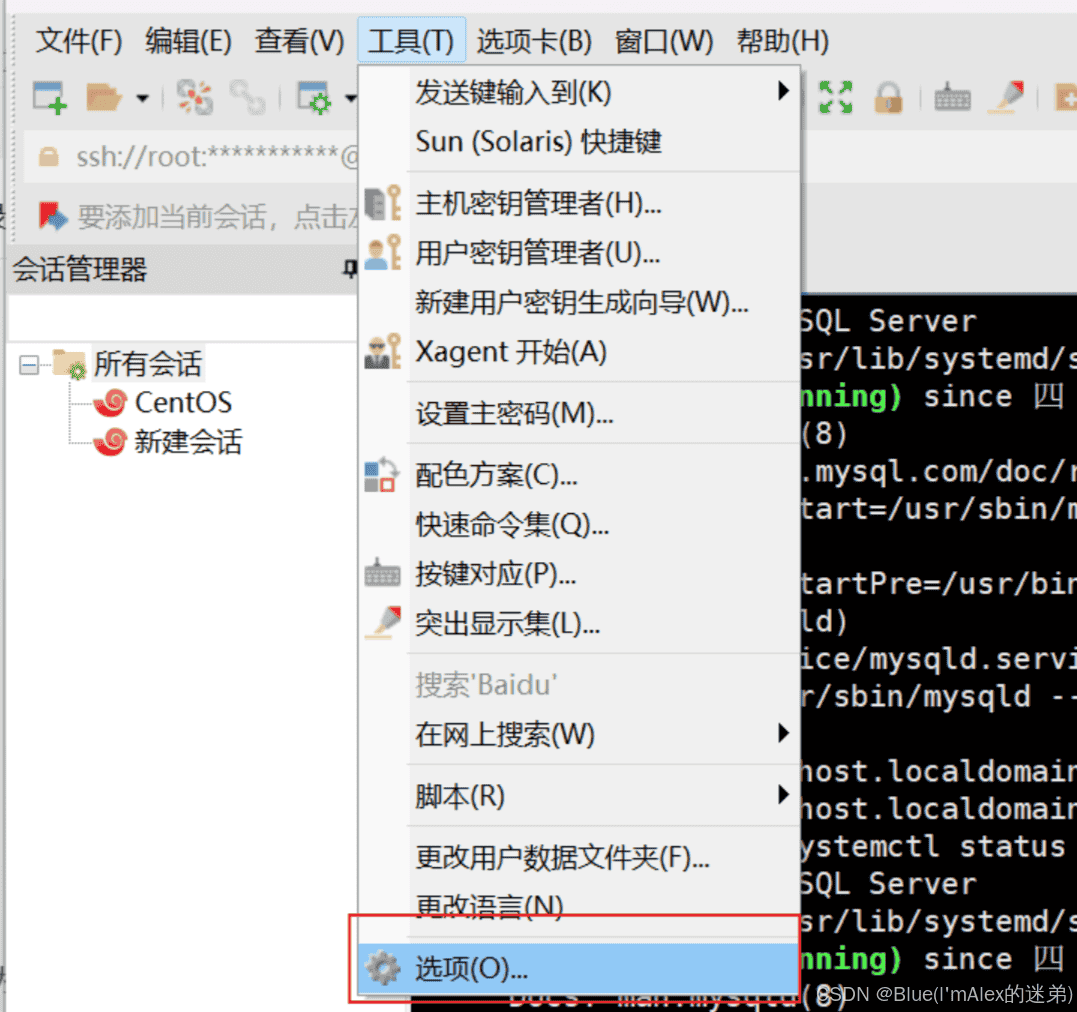Click the Reconnect broken link icon
This screenshot has width=1077, height=1012.
tap(248, 97)
